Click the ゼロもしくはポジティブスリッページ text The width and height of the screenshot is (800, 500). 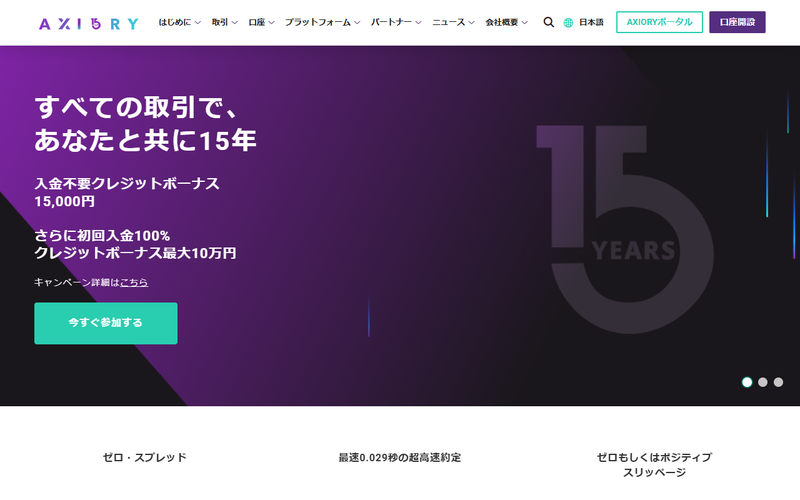click(655, 465)
